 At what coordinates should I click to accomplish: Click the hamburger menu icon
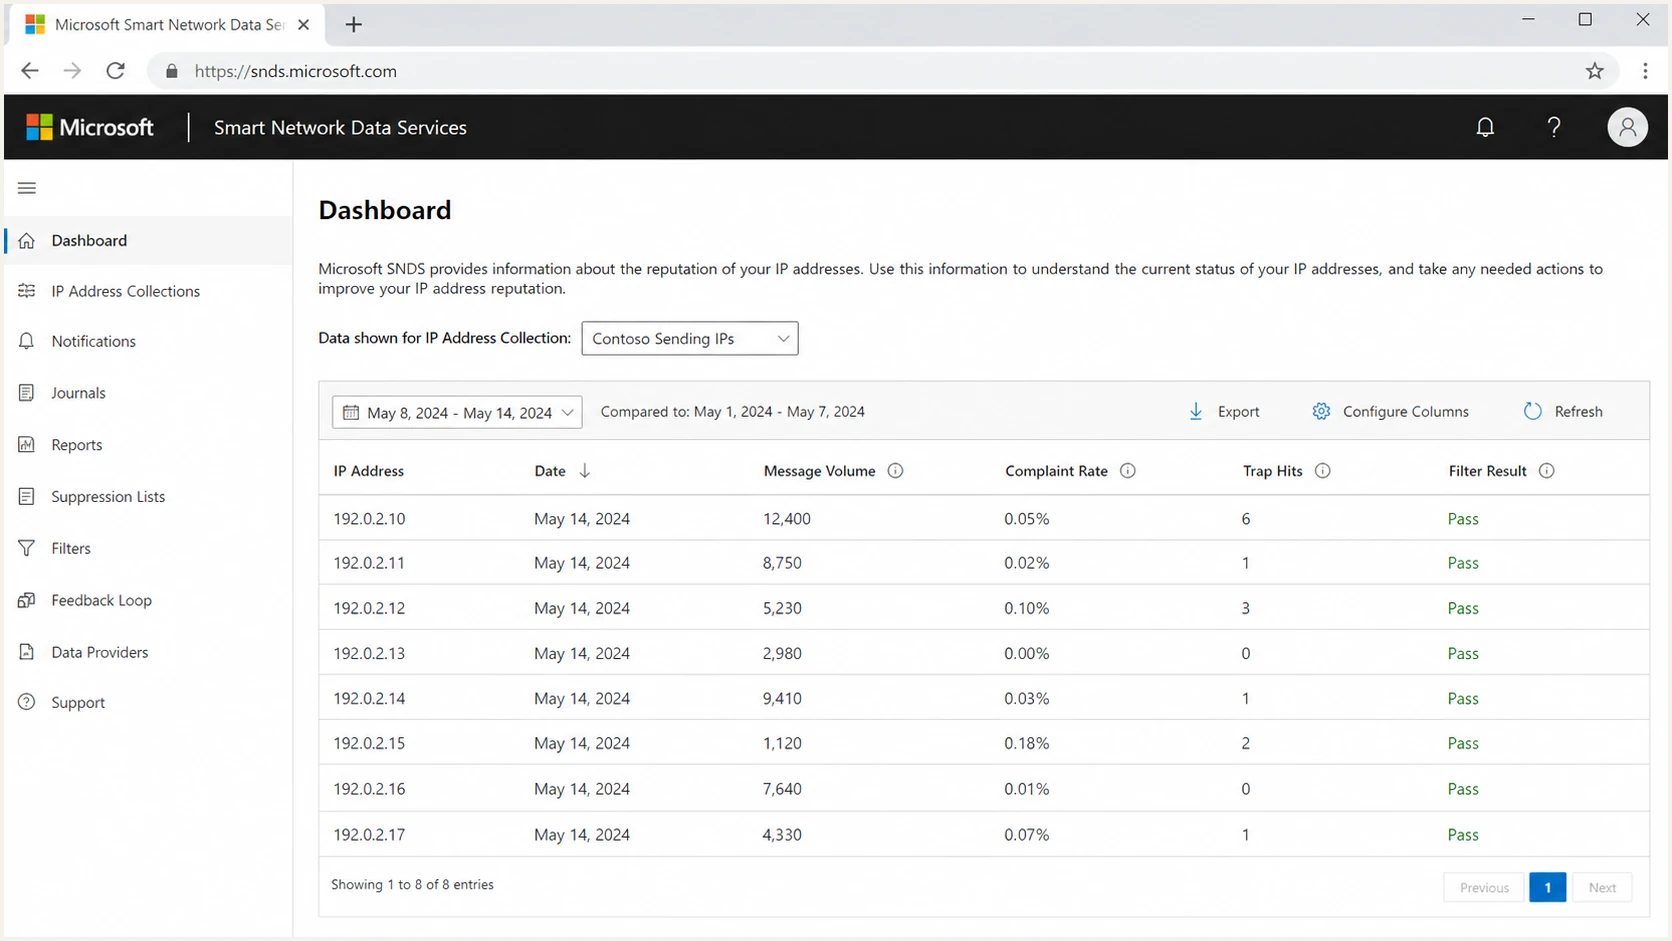(27, 188)
